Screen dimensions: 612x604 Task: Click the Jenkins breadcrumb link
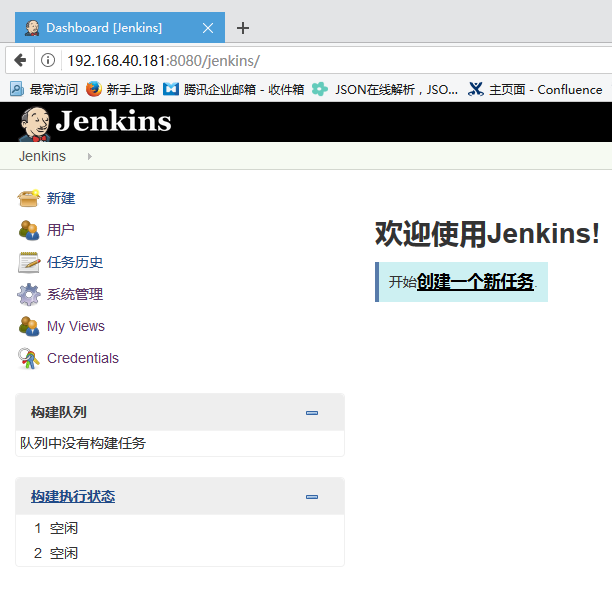pyautogui.click(x=42, y=156)
